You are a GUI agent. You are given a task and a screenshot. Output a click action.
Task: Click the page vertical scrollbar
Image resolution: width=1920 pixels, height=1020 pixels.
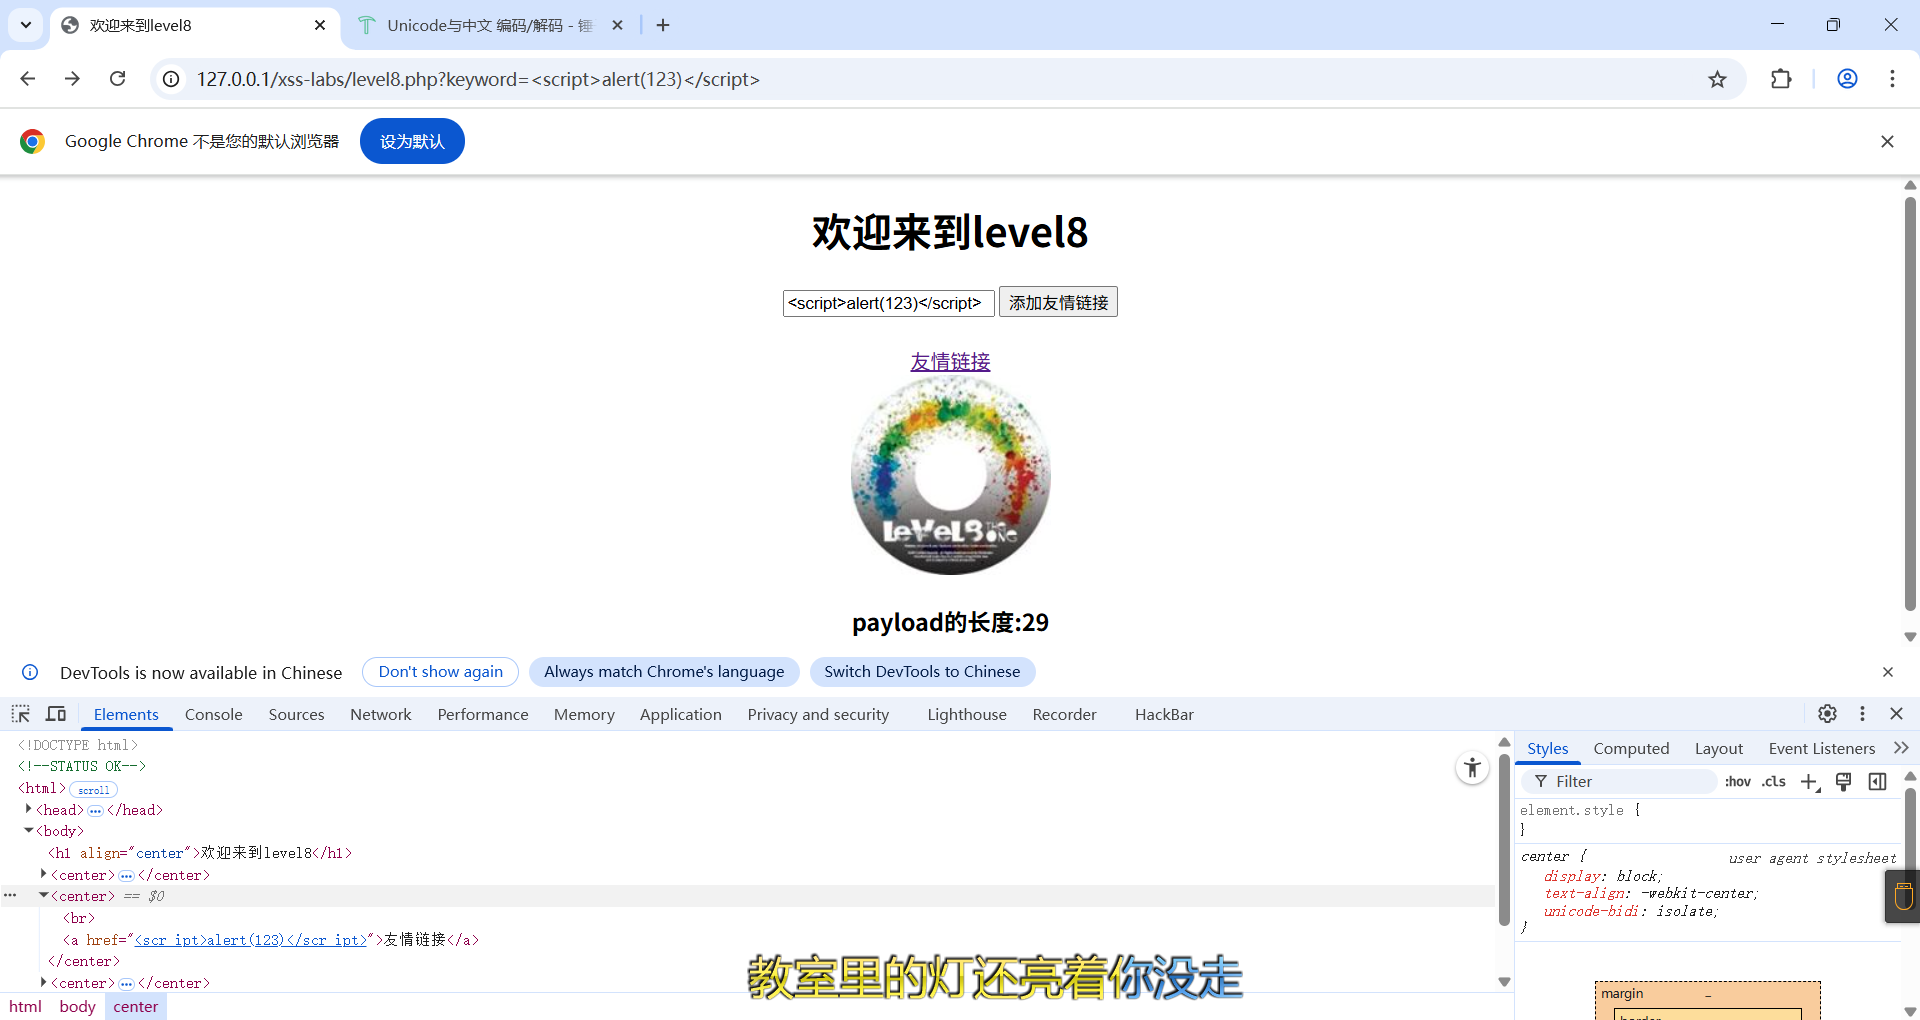tap(1910, 403)
